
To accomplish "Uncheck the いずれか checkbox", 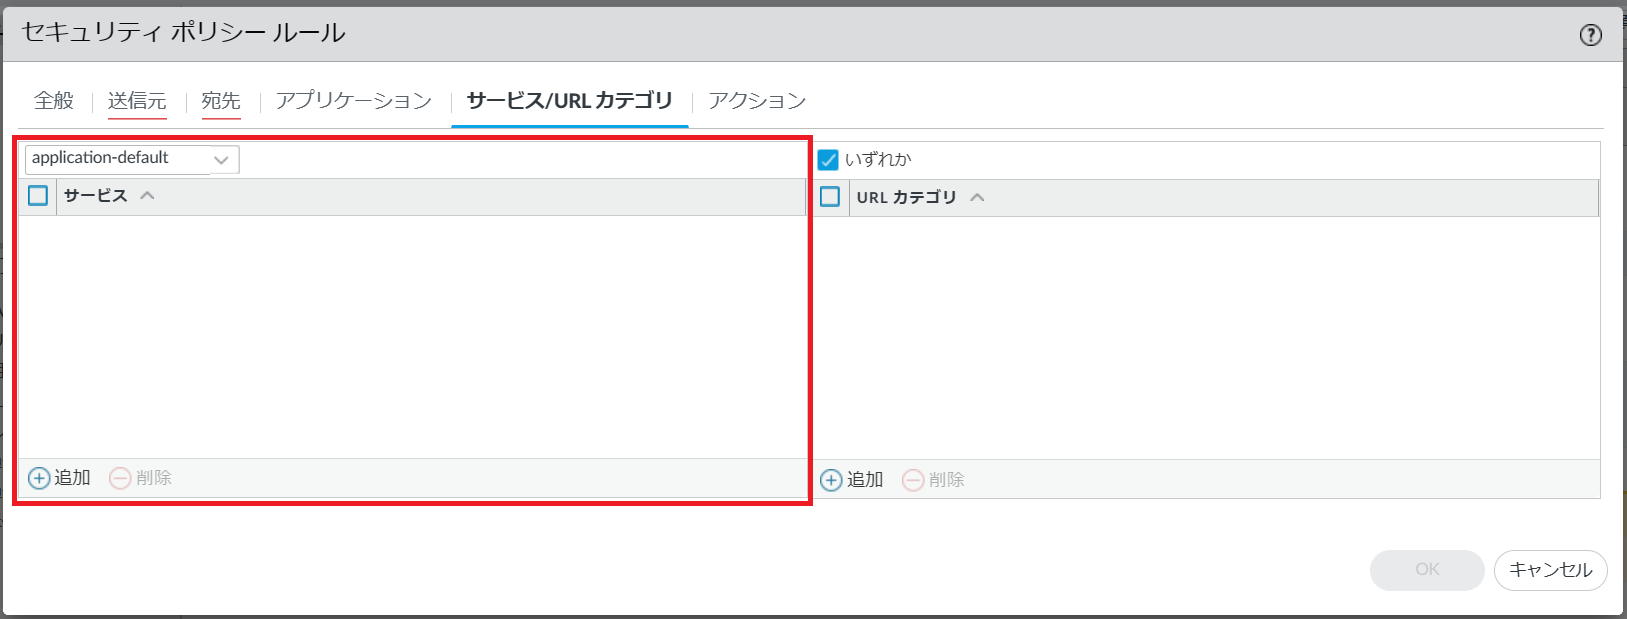I will point(828,160).
